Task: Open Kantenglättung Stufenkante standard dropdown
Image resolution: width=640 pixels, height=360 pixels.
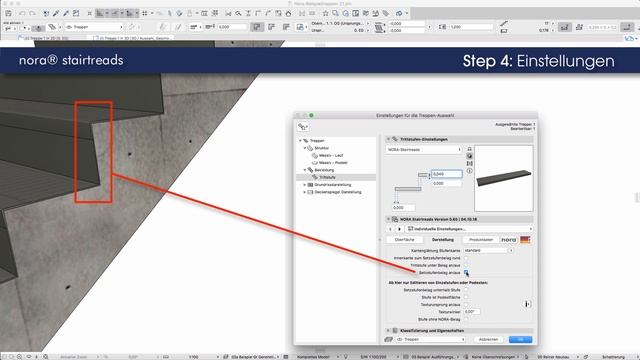Action: [488, 250]
